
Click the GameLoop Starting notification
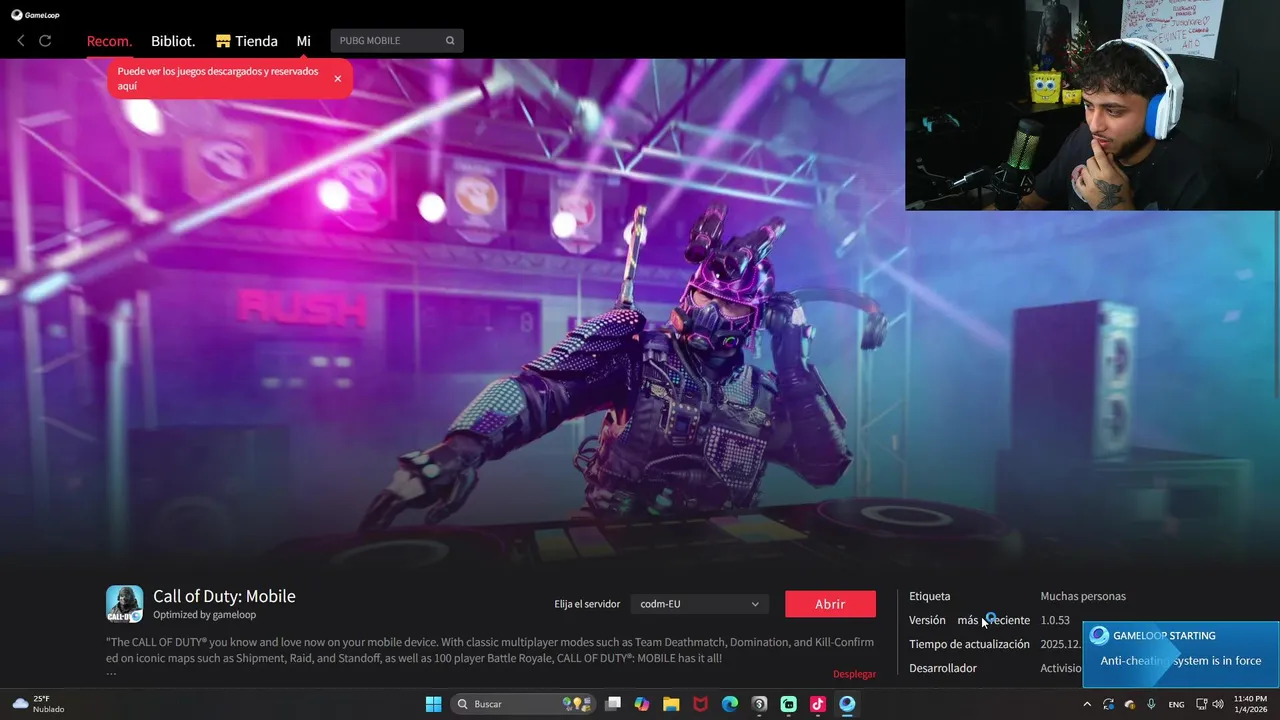pos(1180,654)
